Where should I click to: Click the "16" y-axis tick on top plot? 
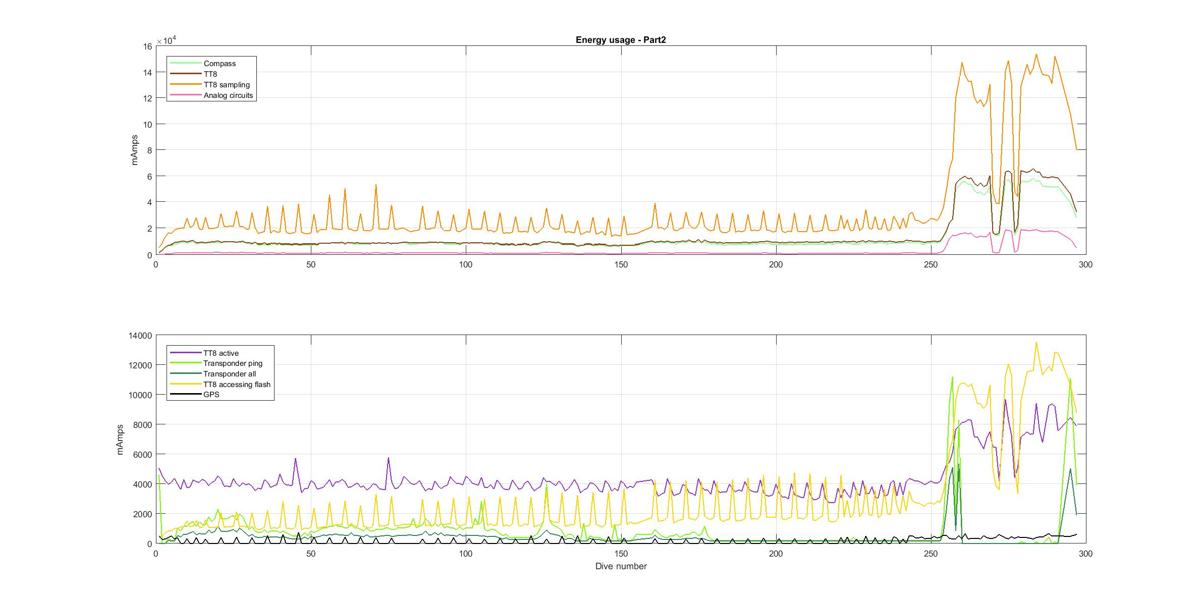tap(146, 46)
